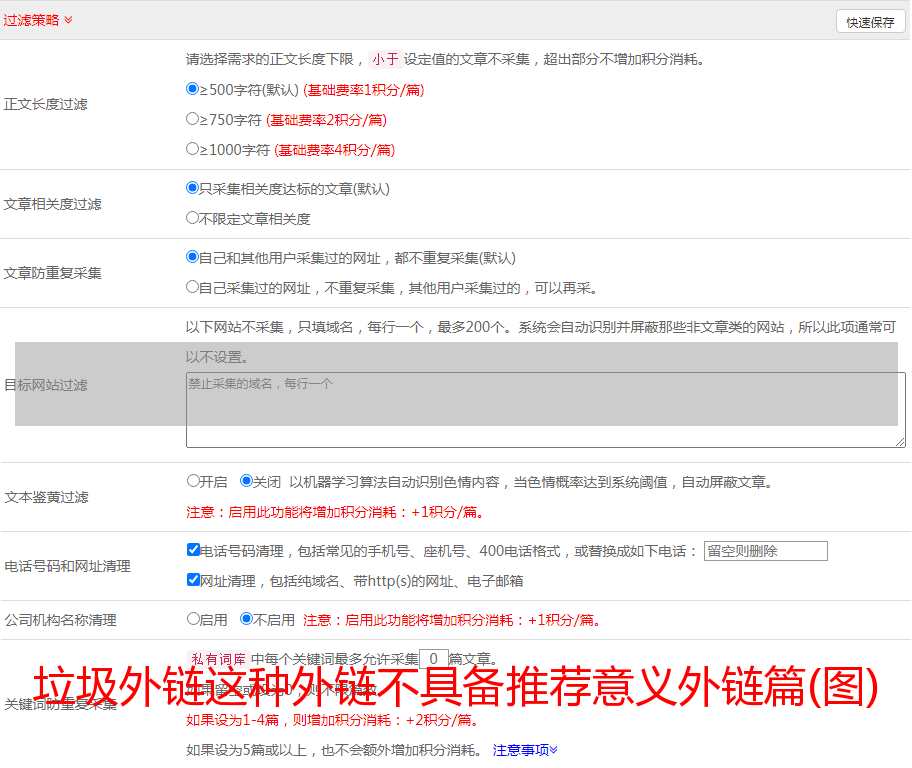Toggle 电话号码清理 checkbox

tap(194, 550)
